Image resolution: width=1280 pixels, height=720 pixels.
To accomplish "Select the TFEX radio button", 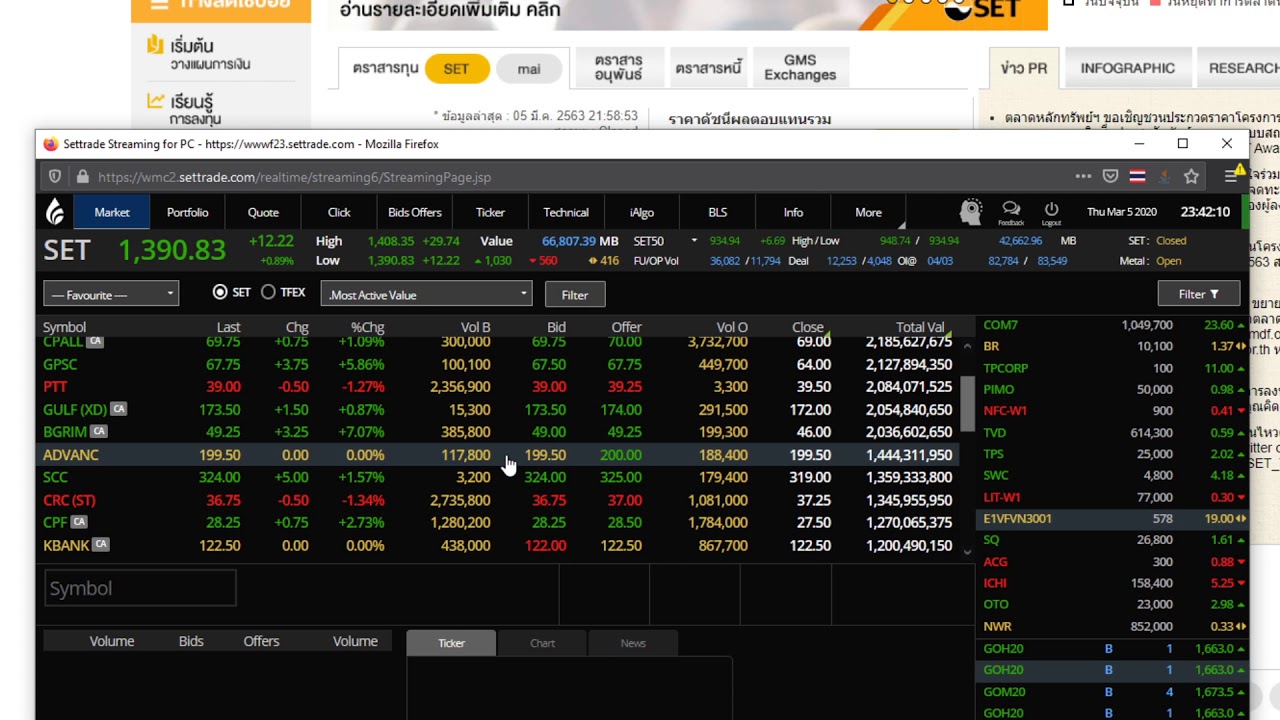I will pyautogui.click(x=268, y=292).
